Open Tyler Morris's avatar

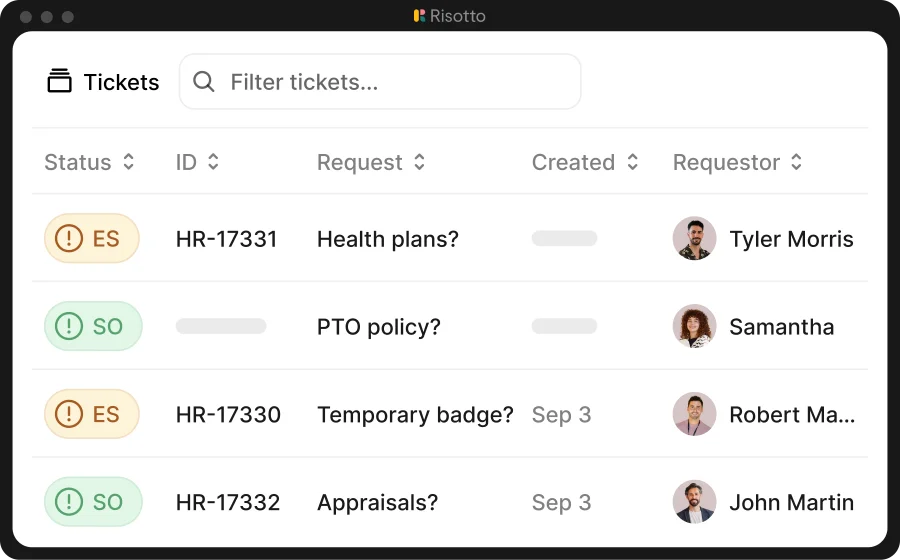click(x=695, y=238)
